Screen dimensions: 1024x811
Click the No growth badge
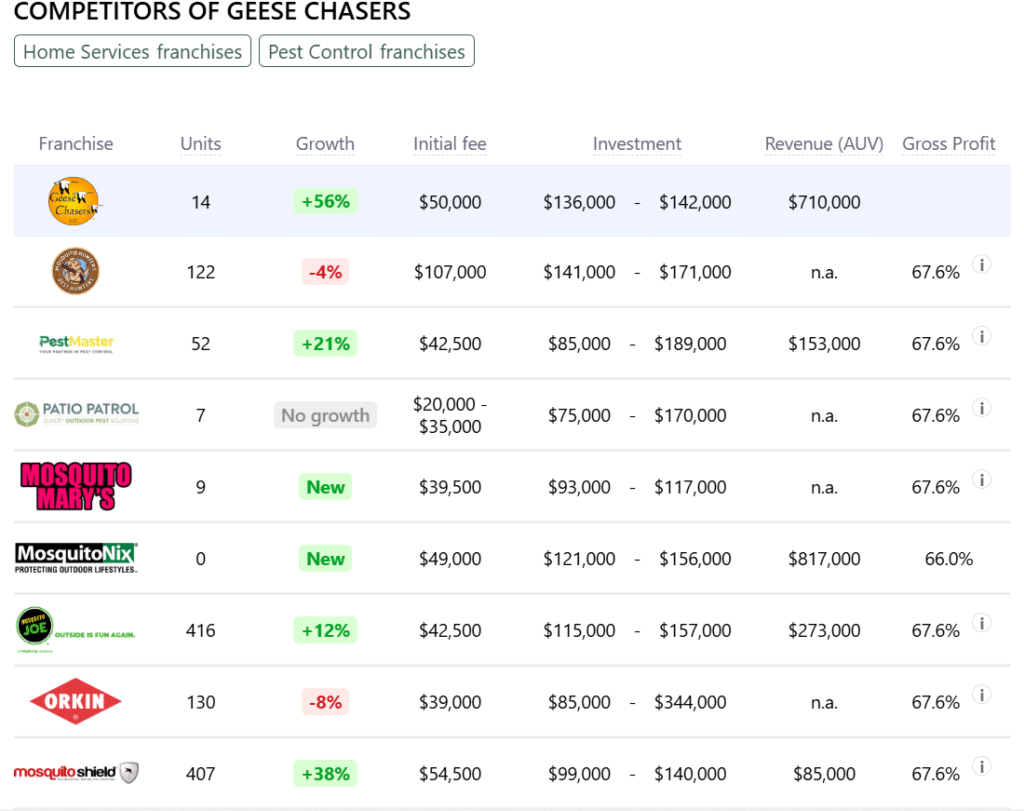pos(325,415)
